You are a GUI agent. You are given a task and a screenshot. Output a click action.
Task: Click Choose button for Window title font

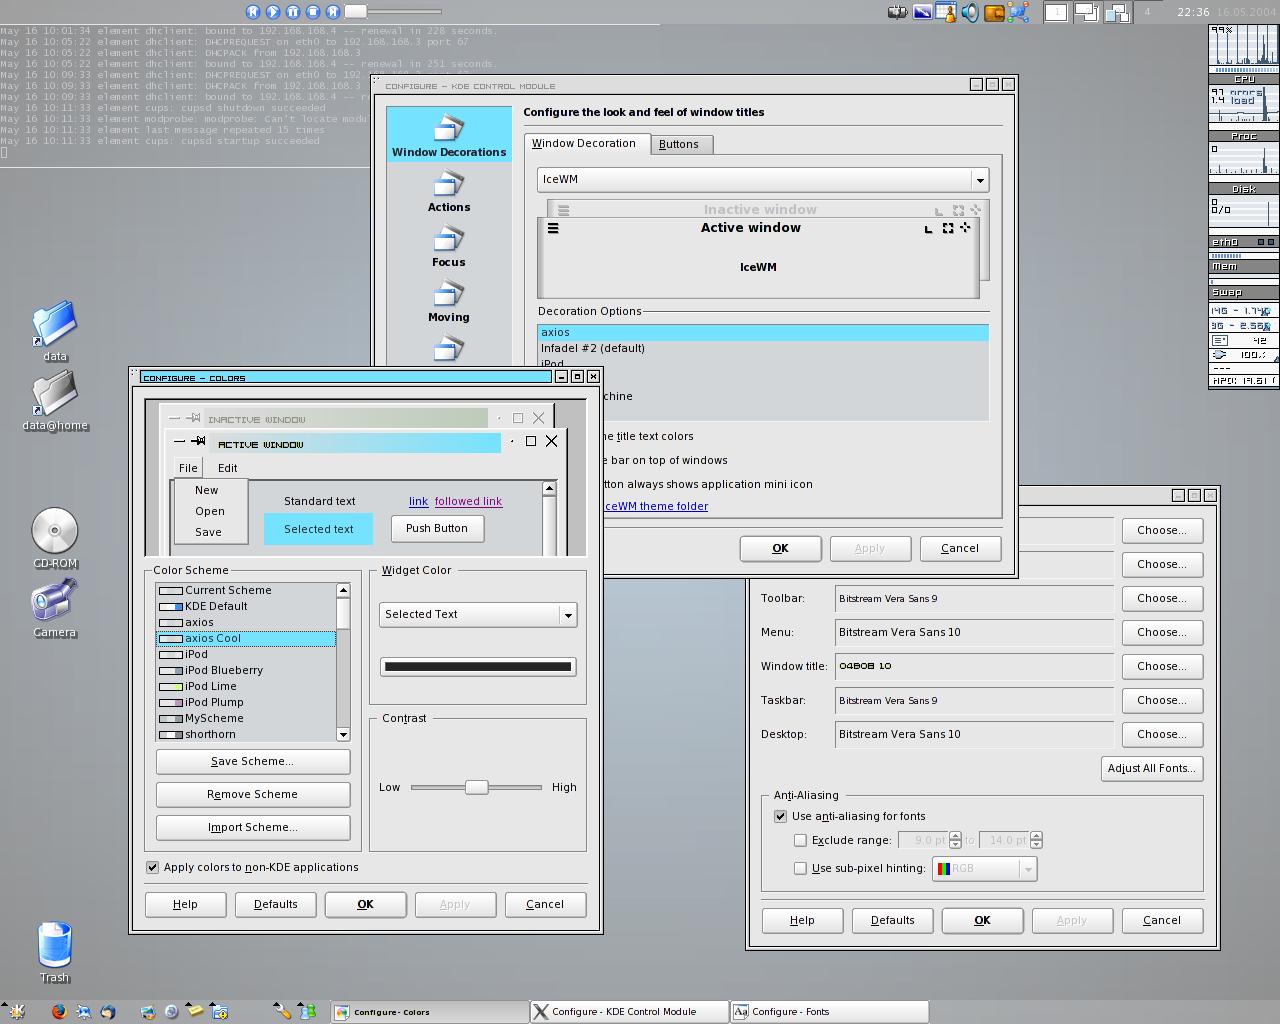coord(1162,666)
